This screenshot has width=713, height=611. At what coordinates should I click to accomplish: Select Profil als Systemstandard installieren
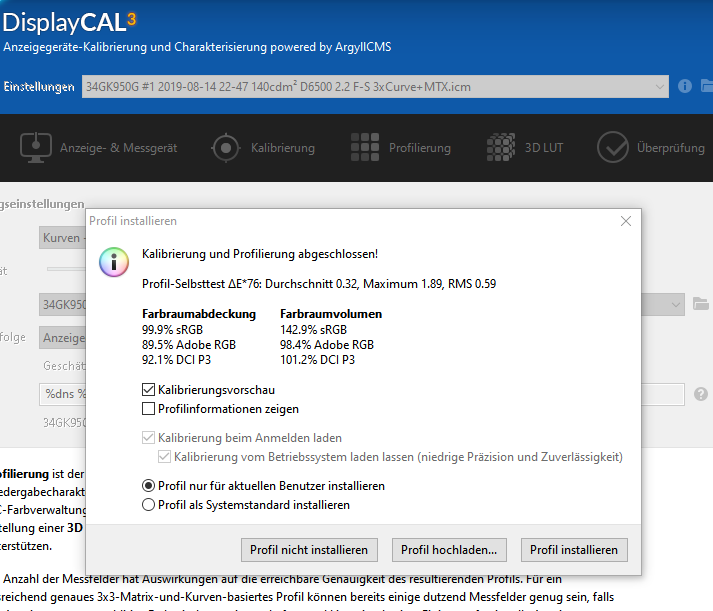pos(148,505)
